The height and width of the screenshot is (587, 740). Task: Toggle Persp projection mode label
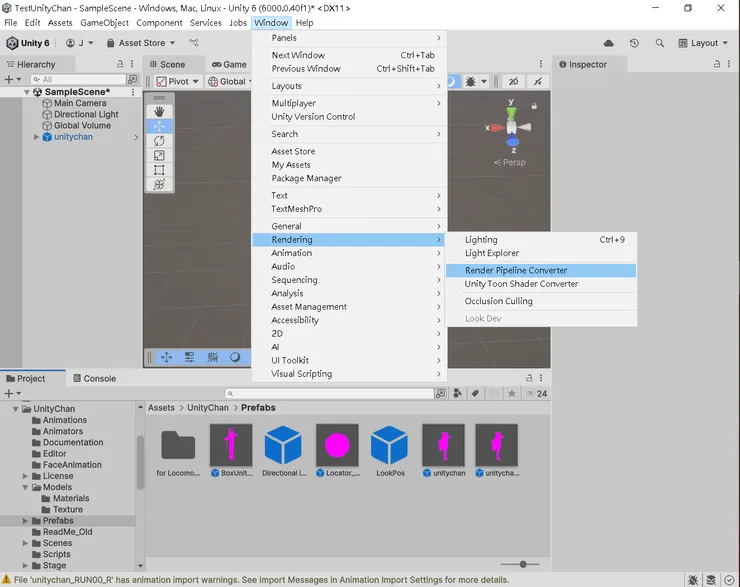(x=510, y=162)
